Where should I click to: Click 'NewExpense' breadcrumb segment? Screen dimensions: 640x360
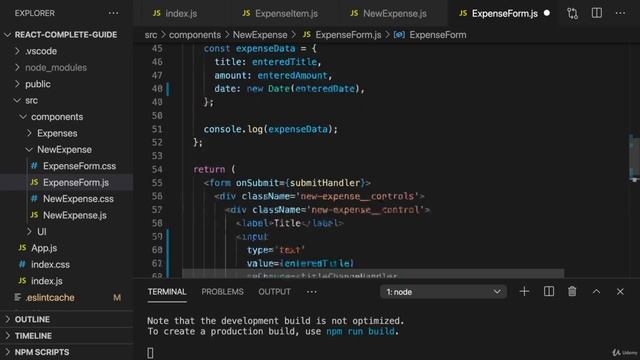[260, 35]
